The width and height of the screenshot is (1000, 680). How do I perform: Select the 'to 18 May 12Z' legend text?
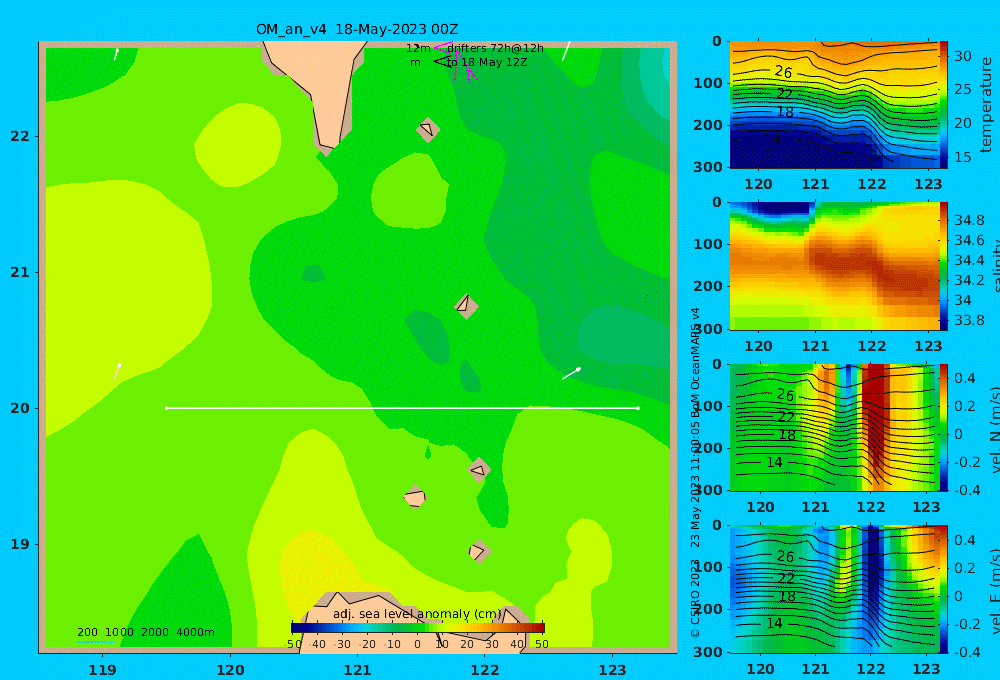pyautogui.click(x=487, y=63)
